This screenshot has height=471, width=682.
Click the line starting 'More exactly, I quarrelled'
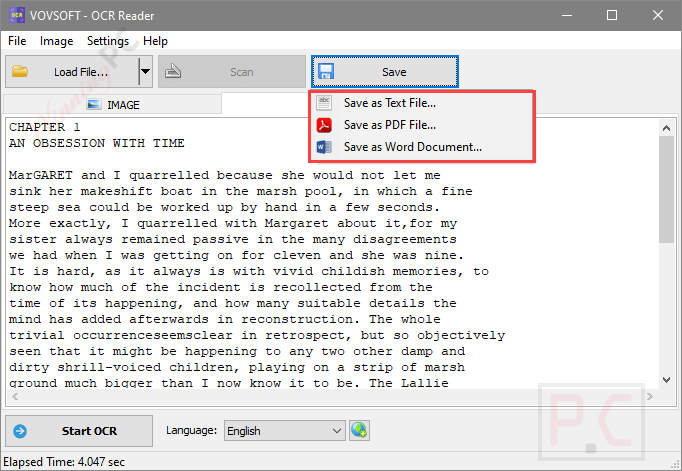233,224
